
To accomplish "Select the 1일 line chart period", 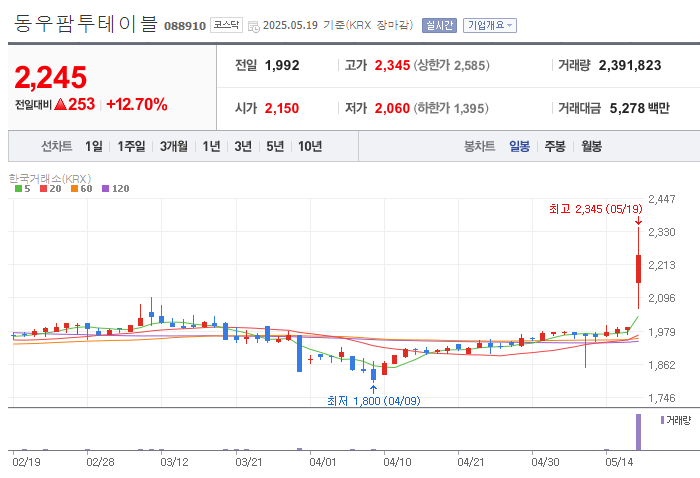I will click(94, 146).
